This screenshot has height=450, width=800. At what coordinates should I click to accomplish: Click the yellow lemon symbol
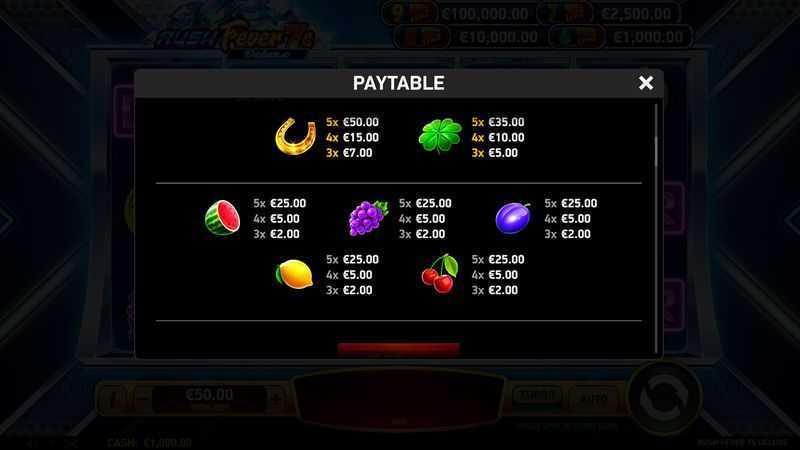point(294,274)
